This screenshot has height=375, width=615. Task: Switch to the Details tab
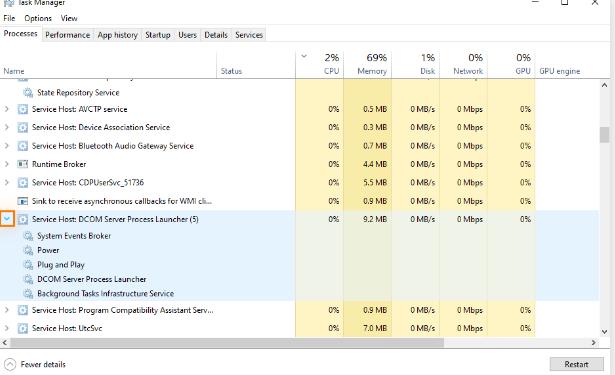click(x=216, y=35)
